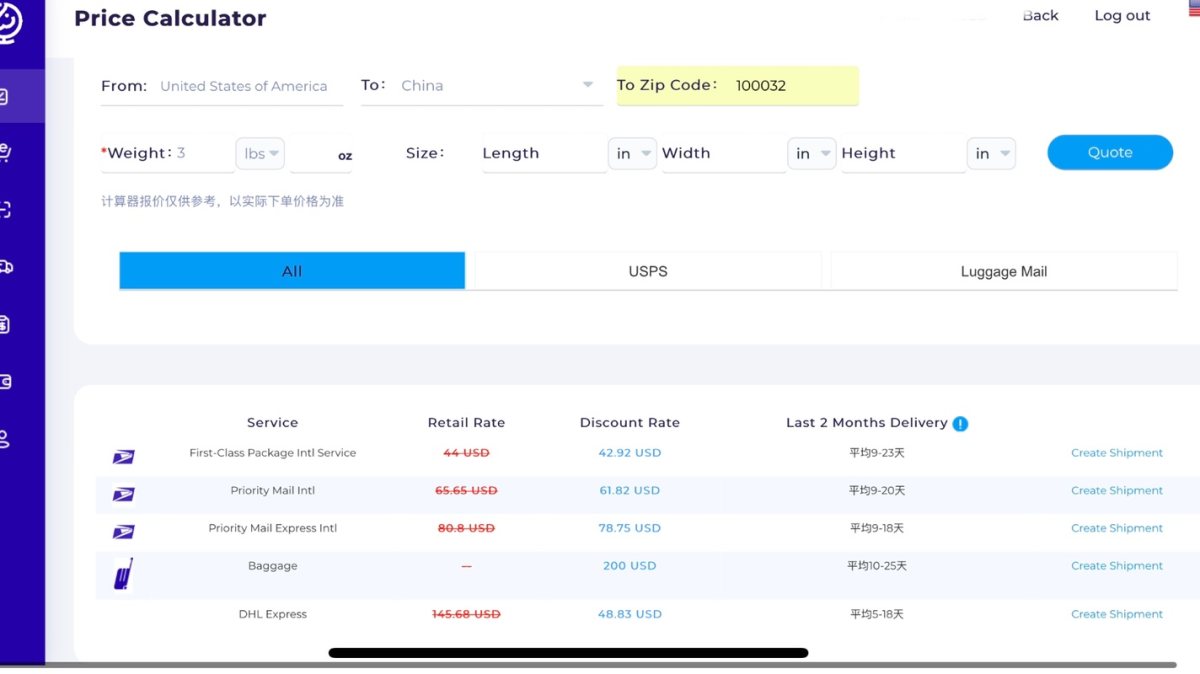Click the luggage icon in Baggage row
The height and width of the screenshot is (674, 1200).
point(123,573)
